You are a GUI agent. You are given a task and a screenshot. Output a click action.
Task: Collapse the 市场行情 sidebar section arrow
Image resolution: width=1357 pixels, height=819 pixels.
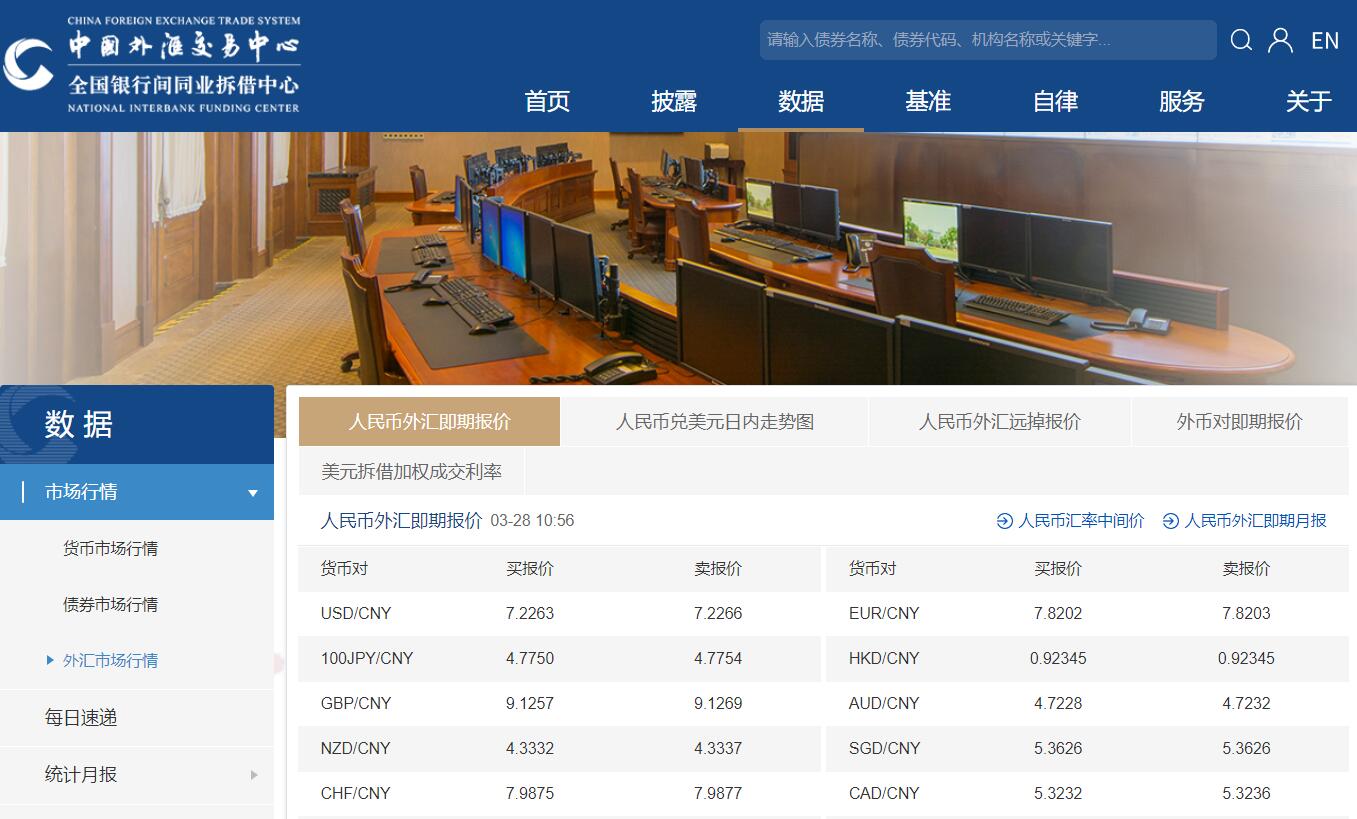[x=253, y=493]
